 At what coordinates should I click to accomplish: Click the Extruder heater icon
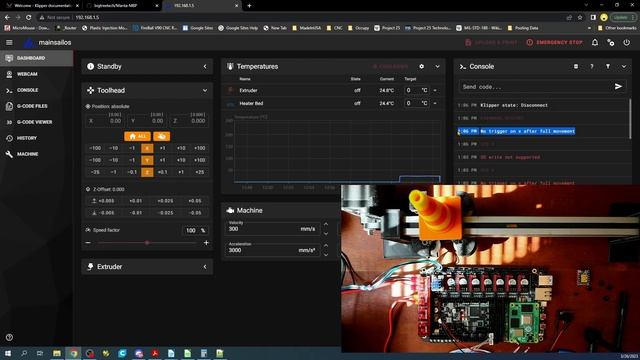(x=230, y=90)
